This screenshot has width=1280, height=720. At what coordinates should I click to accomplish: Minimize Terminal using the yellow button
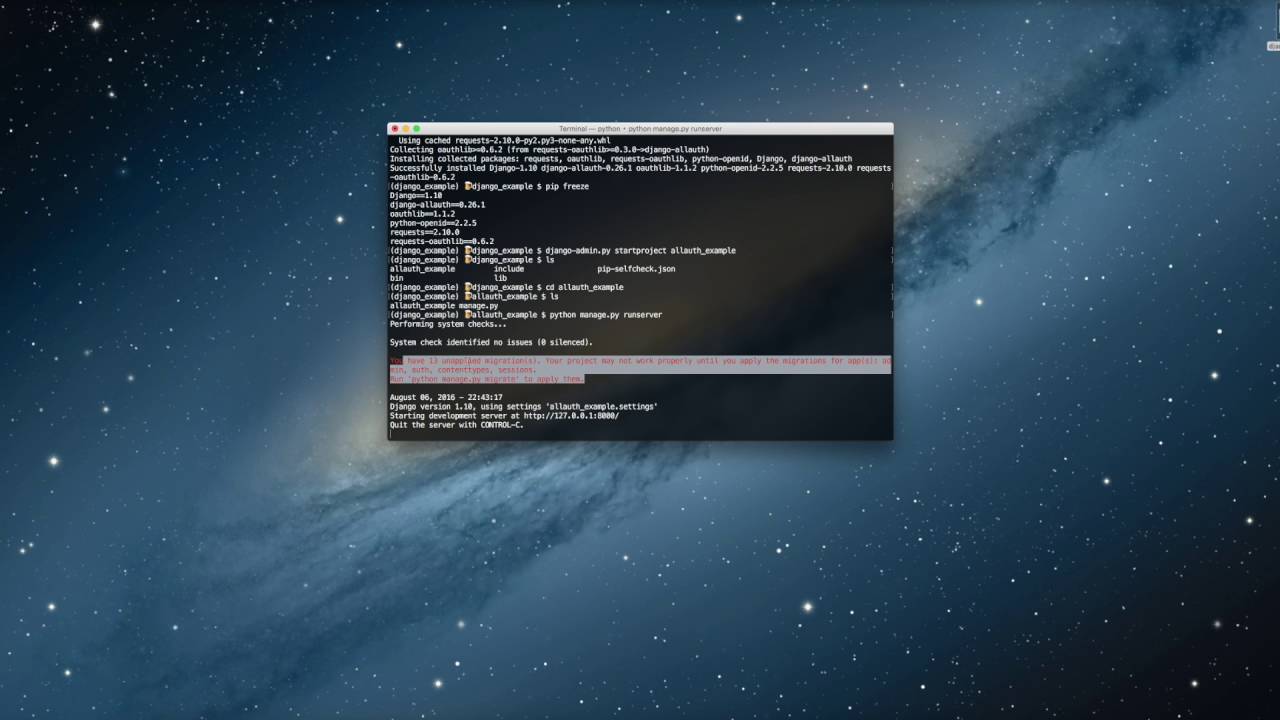(405, 128)
